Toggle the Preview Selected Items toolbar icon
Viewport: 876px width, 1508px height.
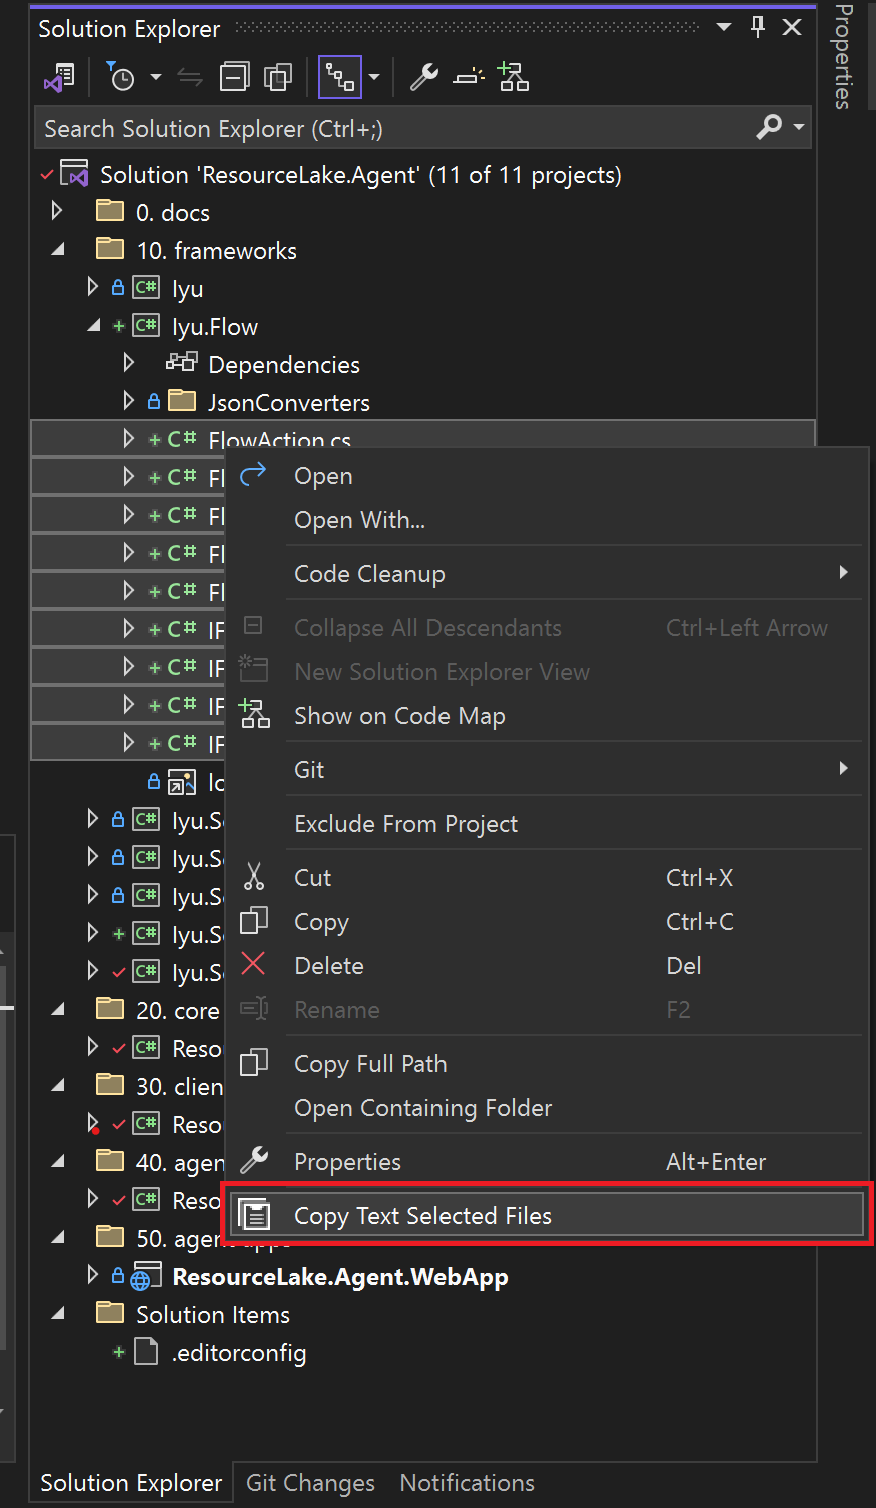pos(468,77)
